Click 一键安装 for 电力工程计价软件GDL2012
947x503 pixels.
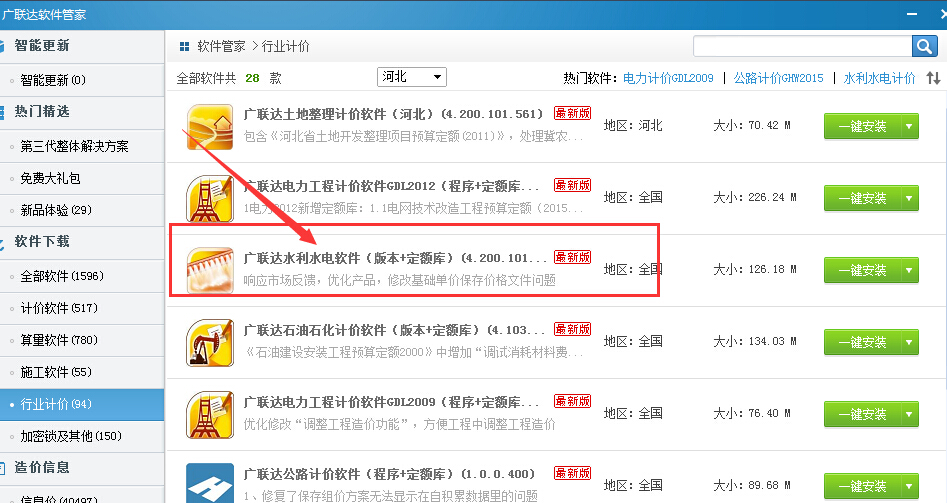[862, 198]
